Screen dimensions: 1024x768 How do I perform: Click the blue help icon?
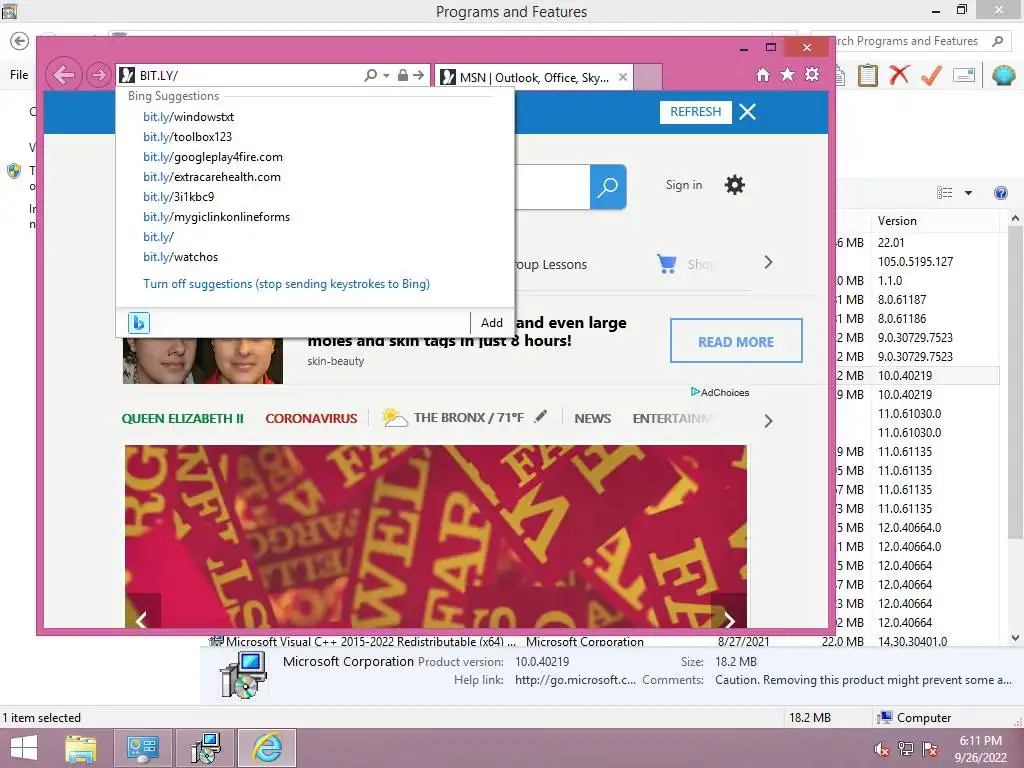tap(1000, 193)
